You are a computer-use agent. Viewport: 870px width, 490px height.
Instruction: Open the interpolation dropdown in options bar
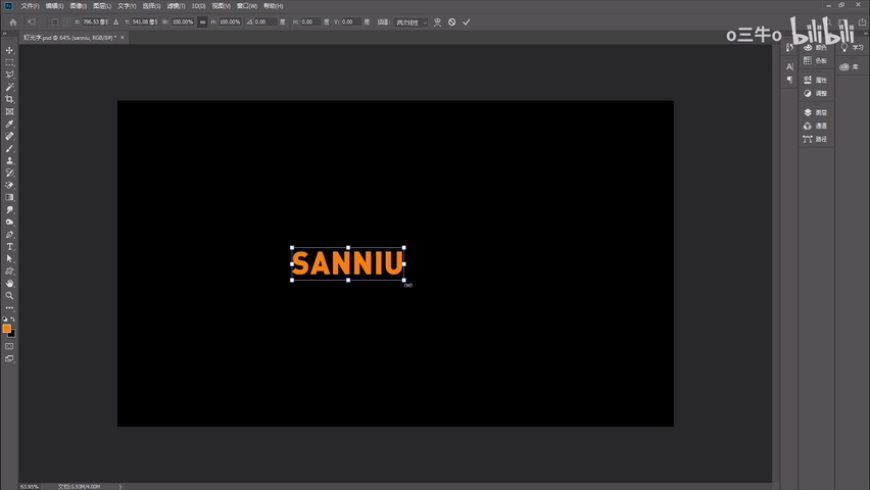point(411,21)
